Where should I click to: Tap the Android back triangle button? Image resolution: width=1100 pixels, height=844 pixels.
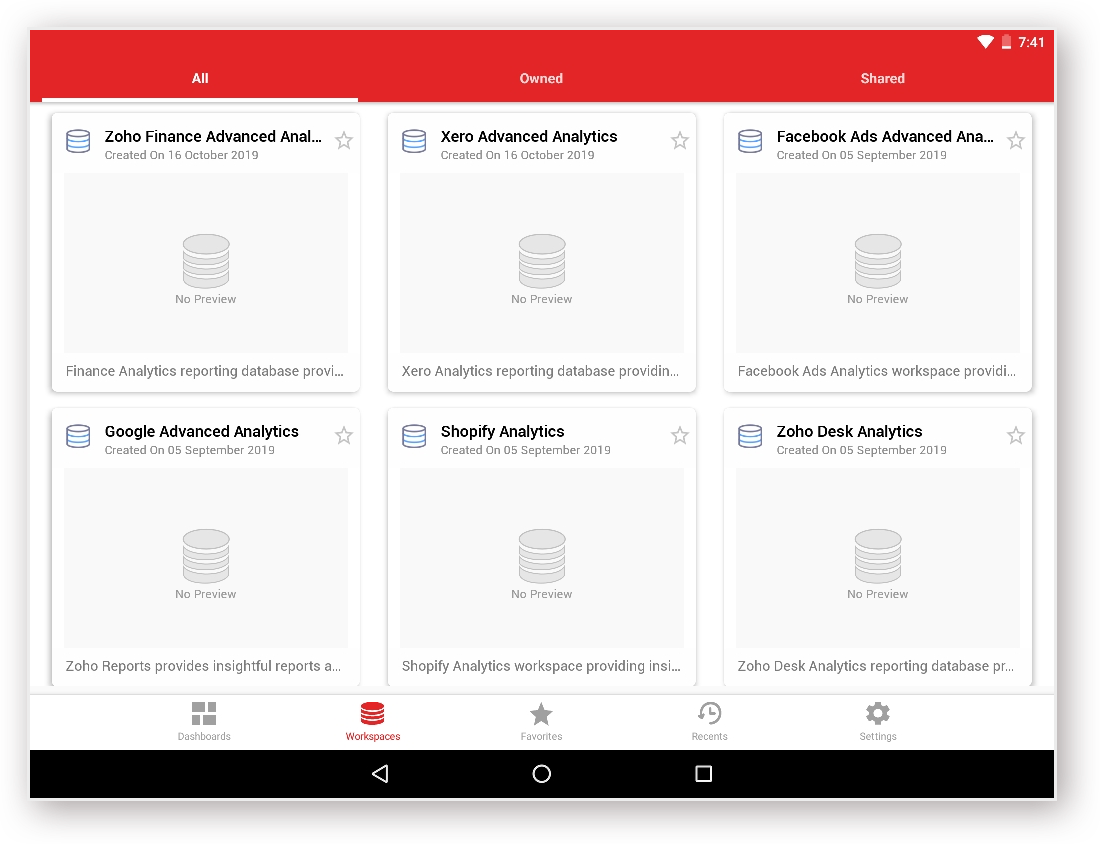380,774
